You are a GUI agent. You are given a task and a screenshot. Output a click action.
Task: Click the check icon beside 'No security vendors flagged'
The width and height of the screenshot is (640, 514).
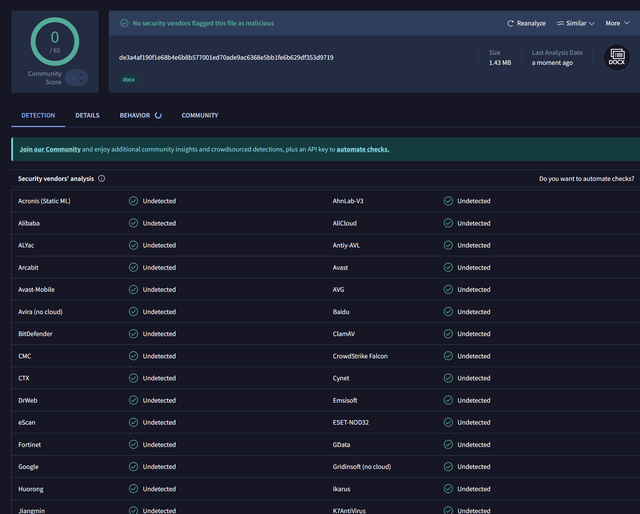click(124, 23)
